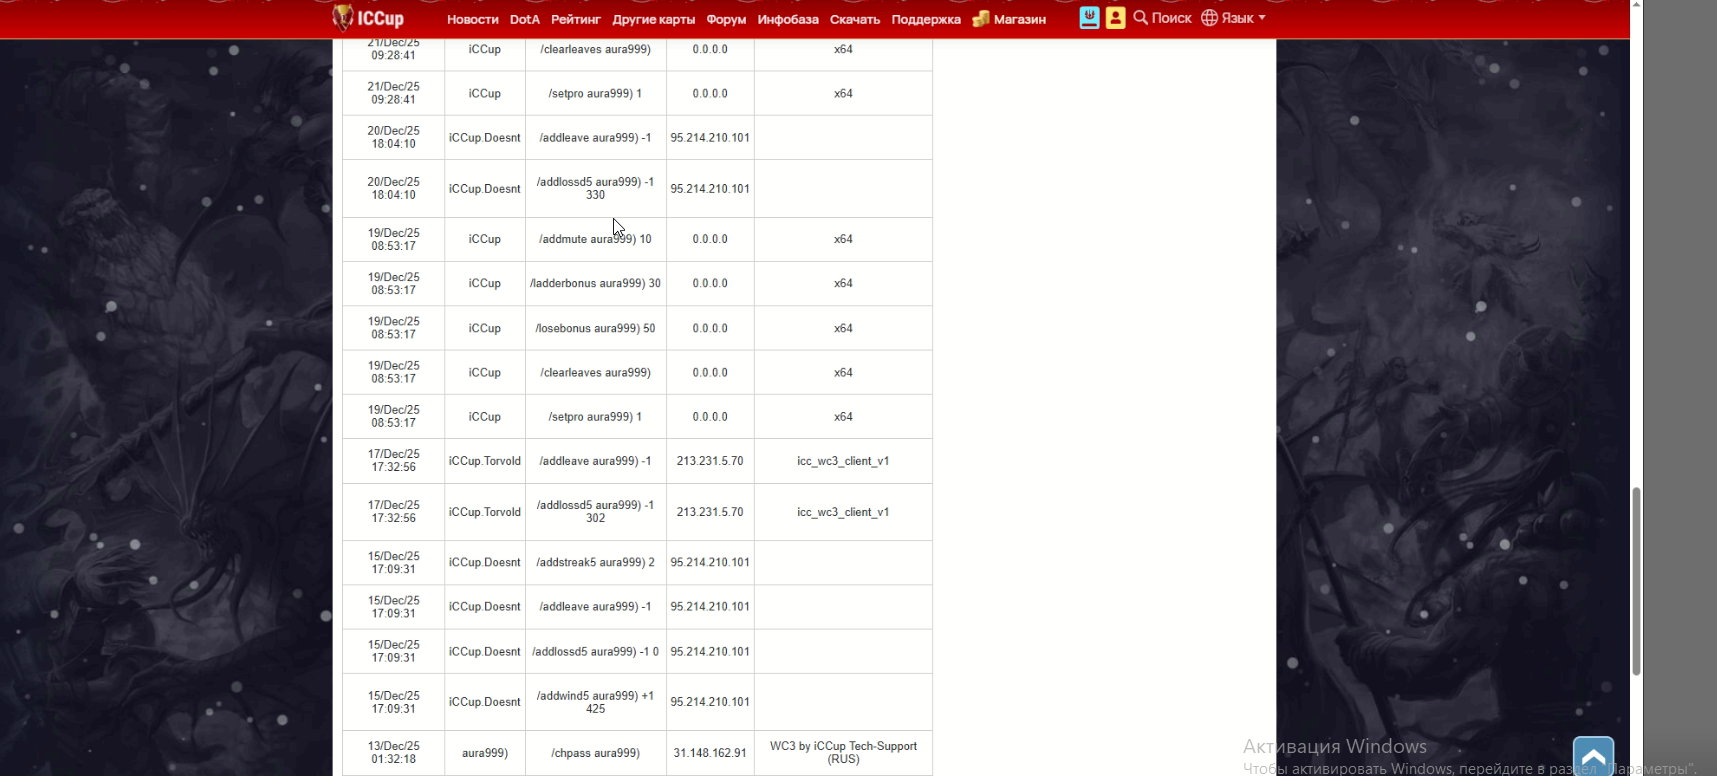Select the '/addmute aura999) 10' cell
This screenshot has height=776, width=1717.
click(596, 240)
